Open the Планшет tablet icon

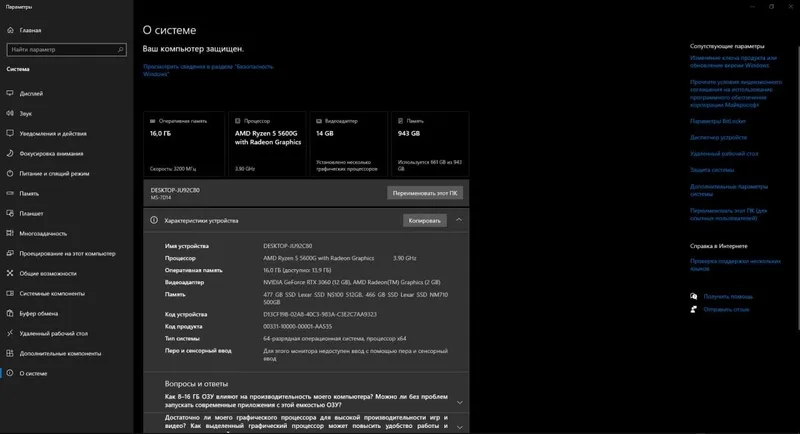[x=10, y=213]
